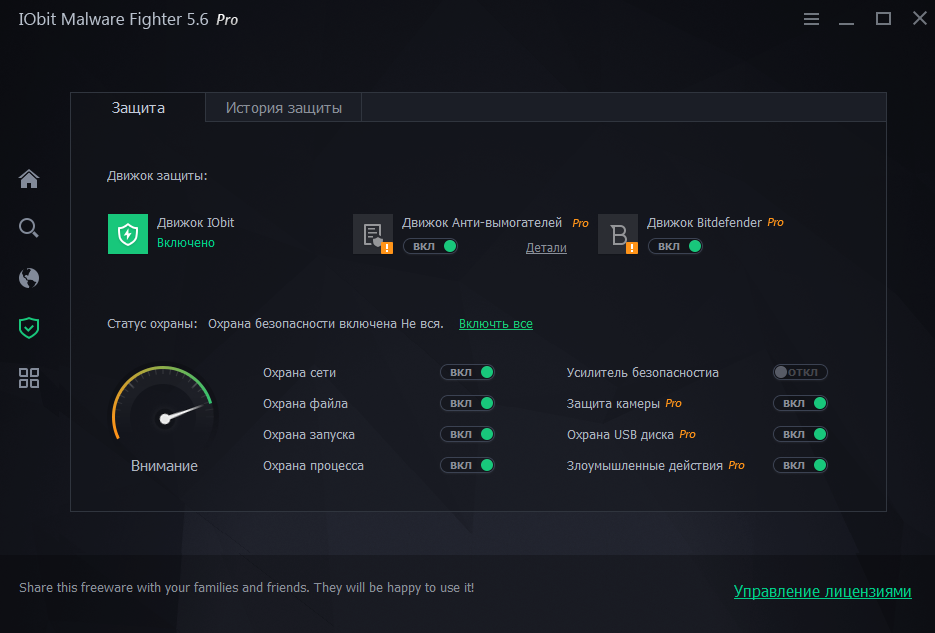The width and height of the screenshot is (935, 633).
Task: Click the Детали link
Action: click(x=546, y=248)
